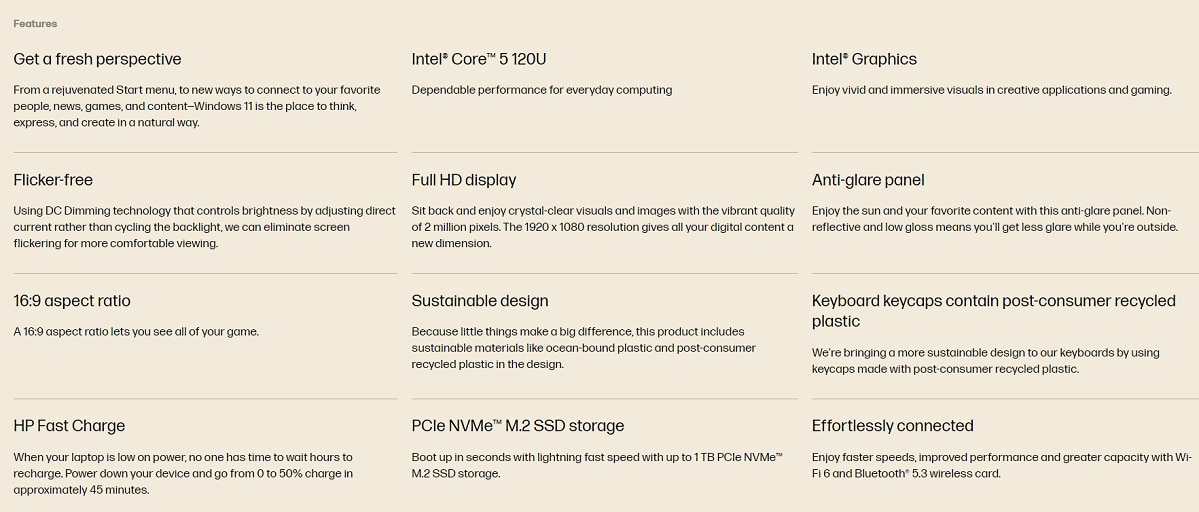Click the Features section label
The height and width of the screenshot is (512, 1199).
[35, 24]
